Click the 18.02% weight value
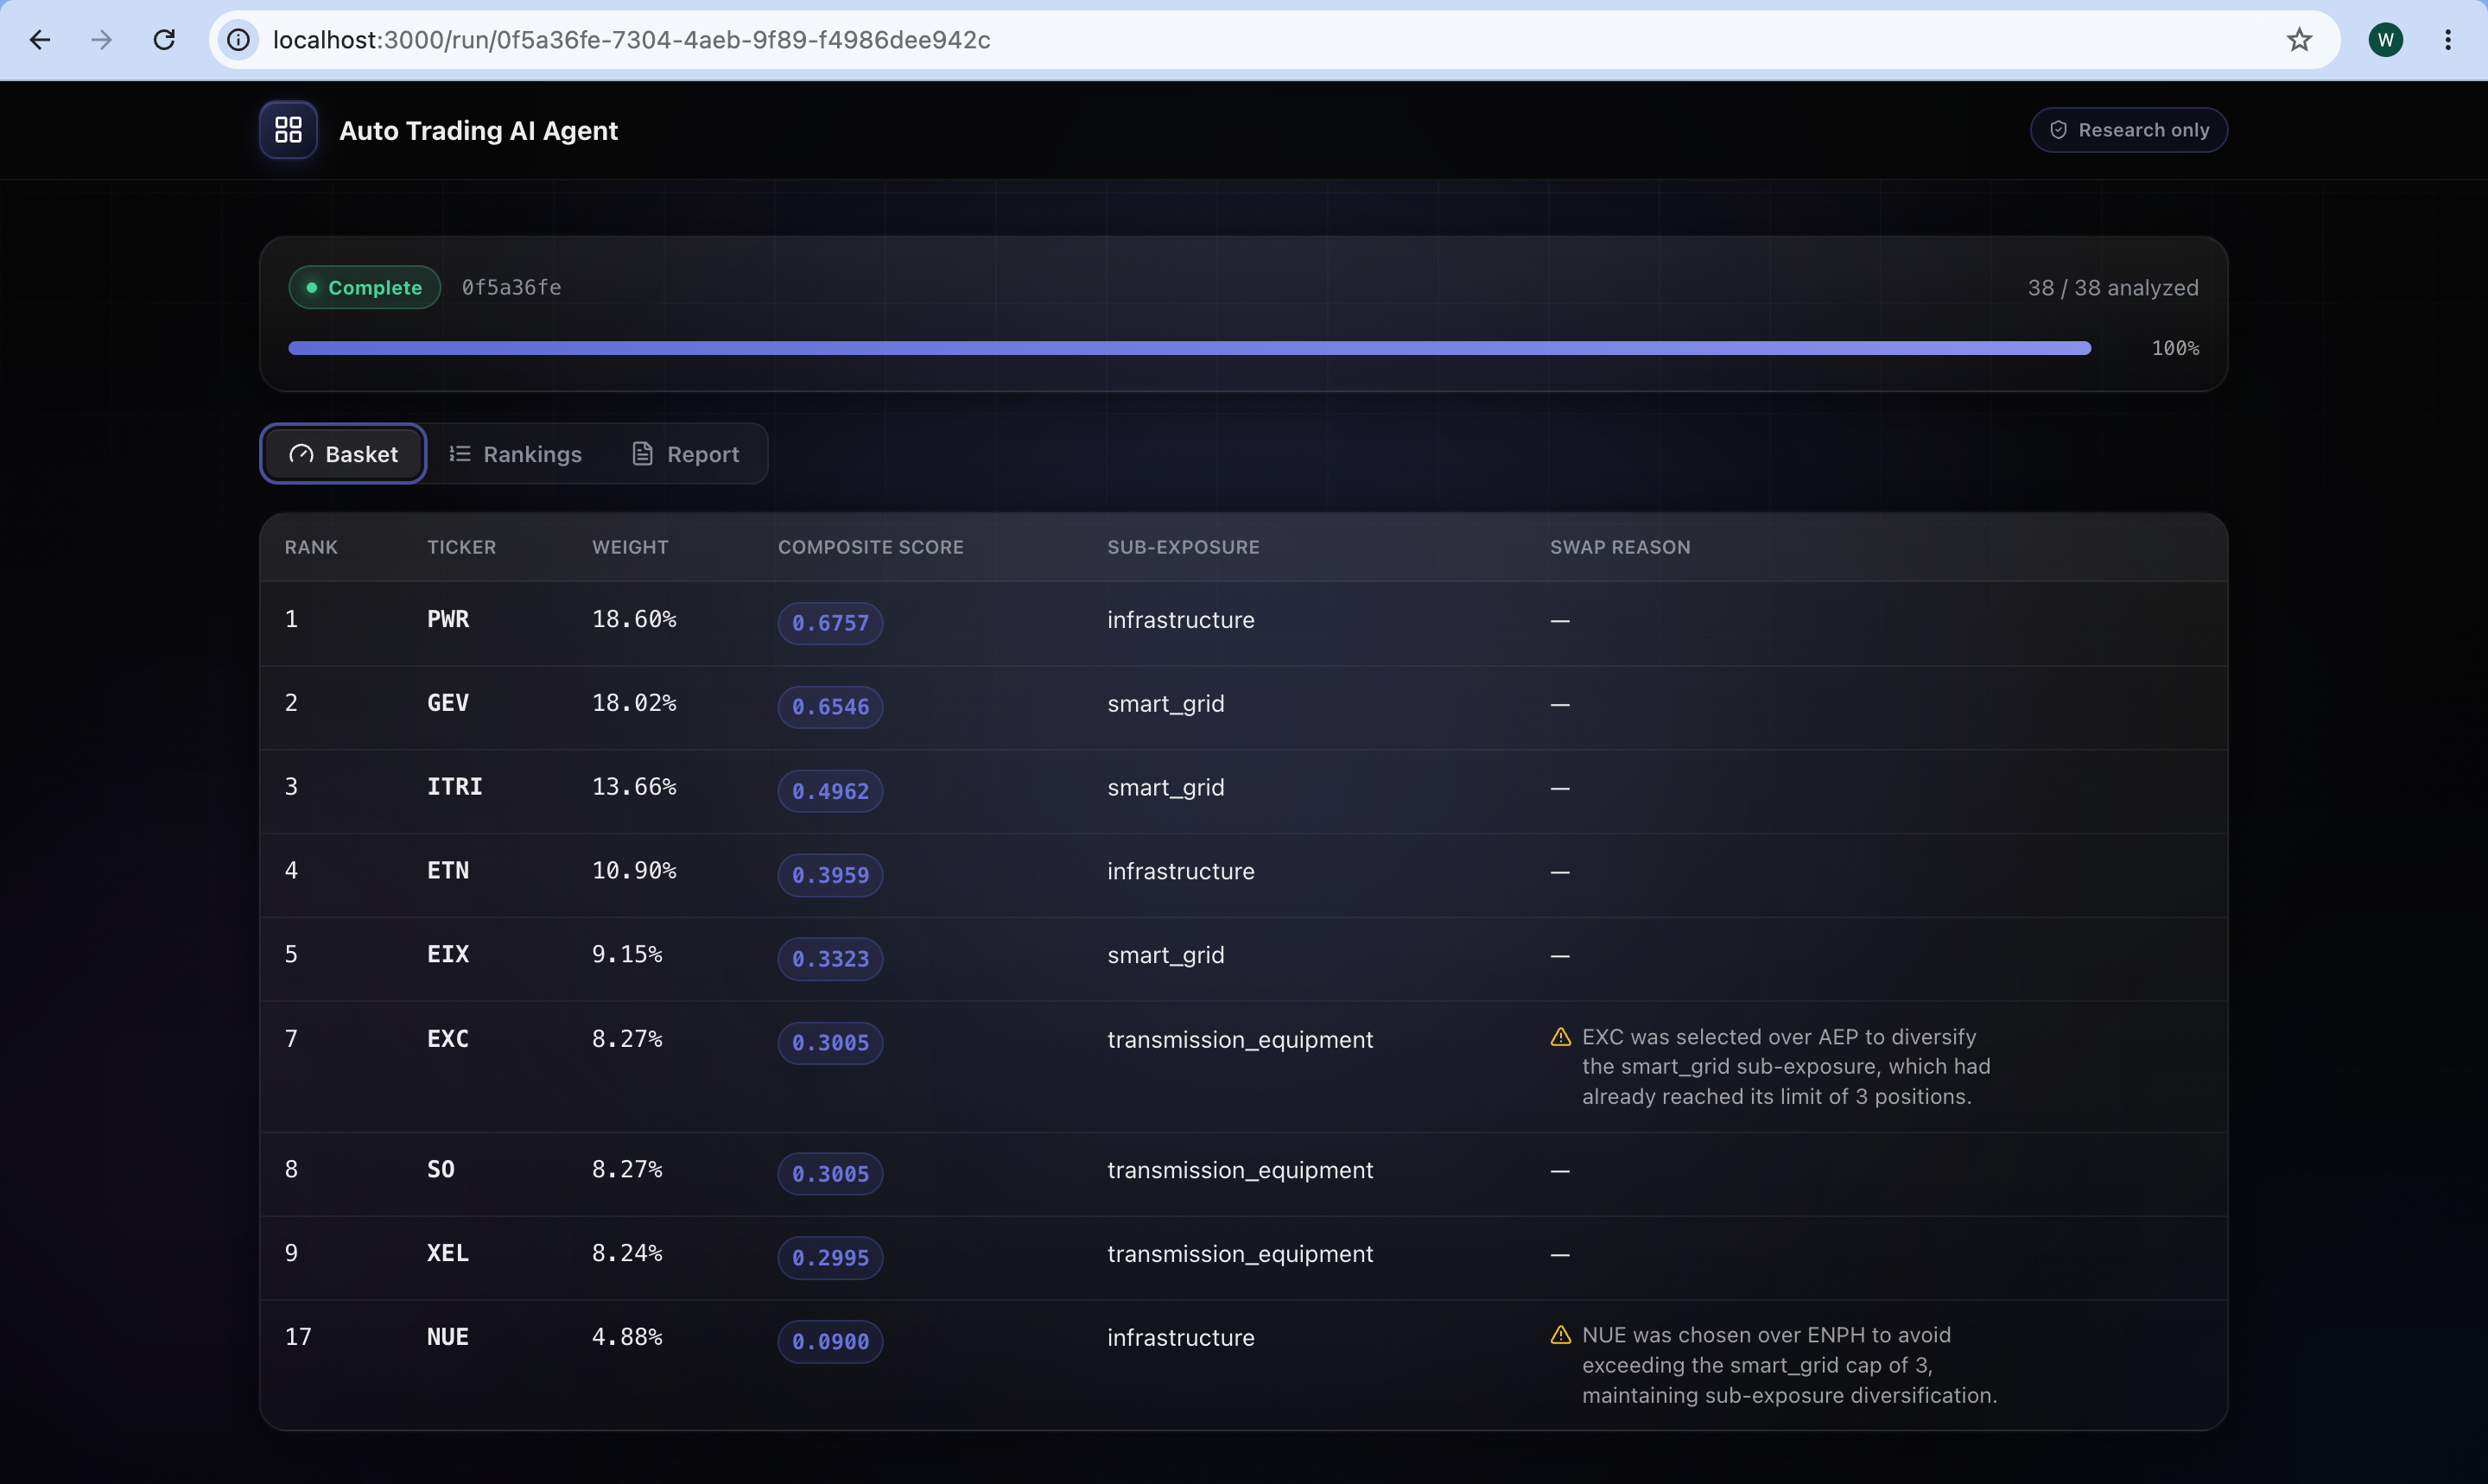The width and height of the screenshot is (2488, 1484). [634, 703]
